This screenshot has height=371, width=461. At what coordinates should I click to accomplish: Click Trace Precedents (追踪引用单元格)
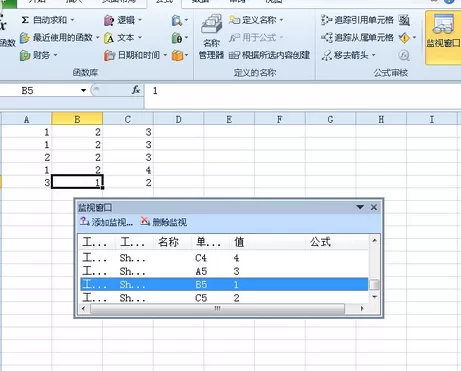pos(357,20)
